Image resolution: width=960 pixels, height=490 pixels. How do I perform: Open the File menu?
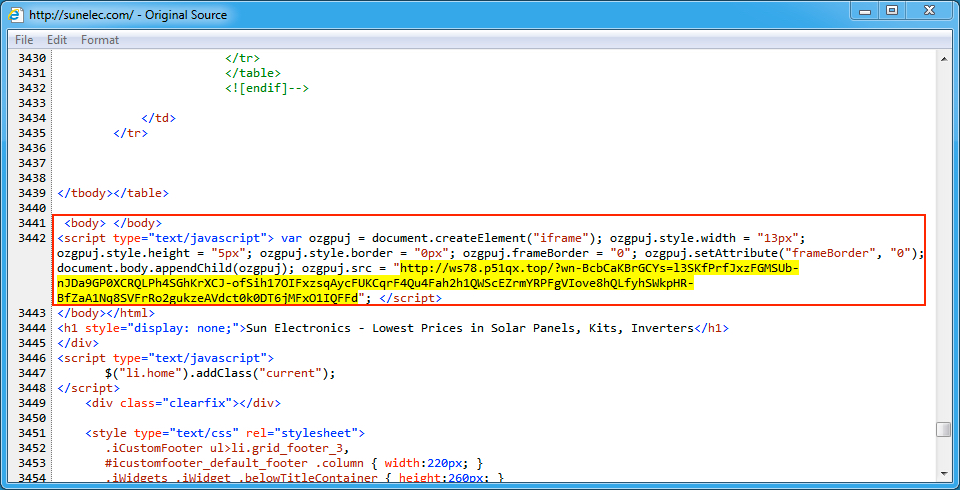24,40
